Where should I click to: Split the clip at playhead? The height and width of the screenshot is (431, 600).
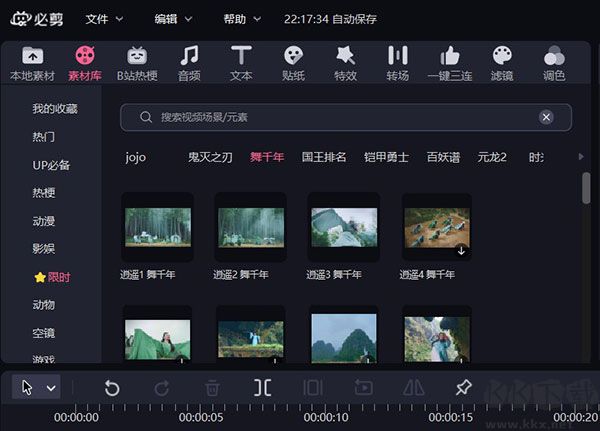pos(262,388)
